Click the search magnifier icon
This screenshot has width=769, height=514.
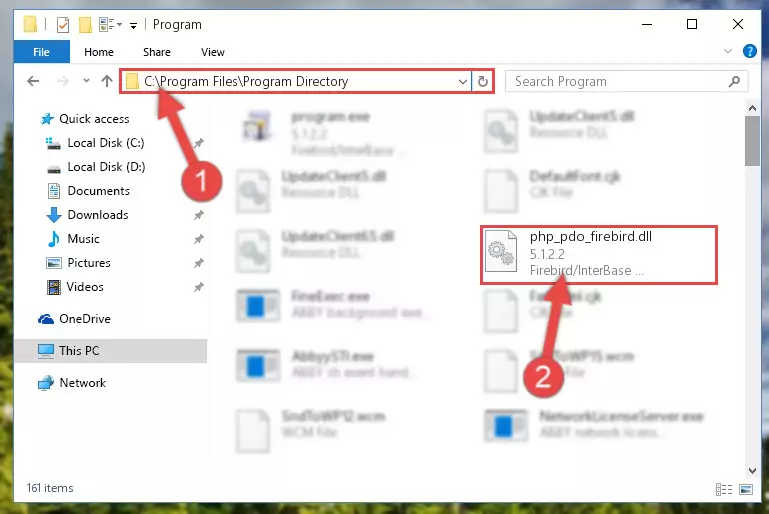tap(734, 81)
